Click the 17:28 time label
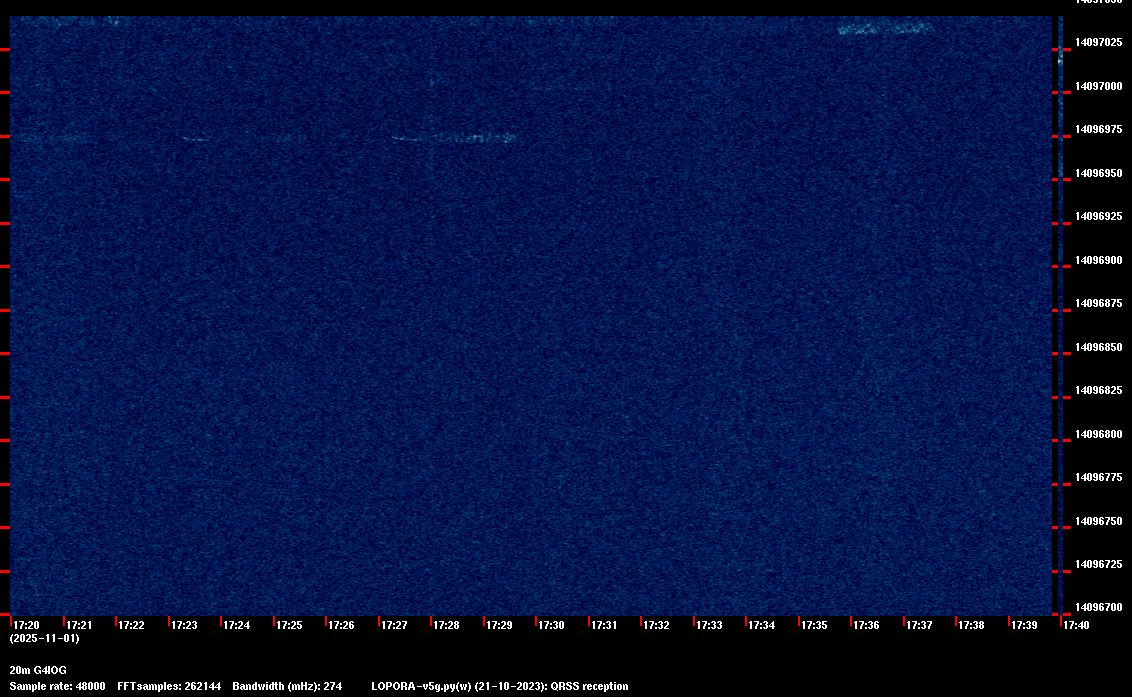 coord(447,625)
